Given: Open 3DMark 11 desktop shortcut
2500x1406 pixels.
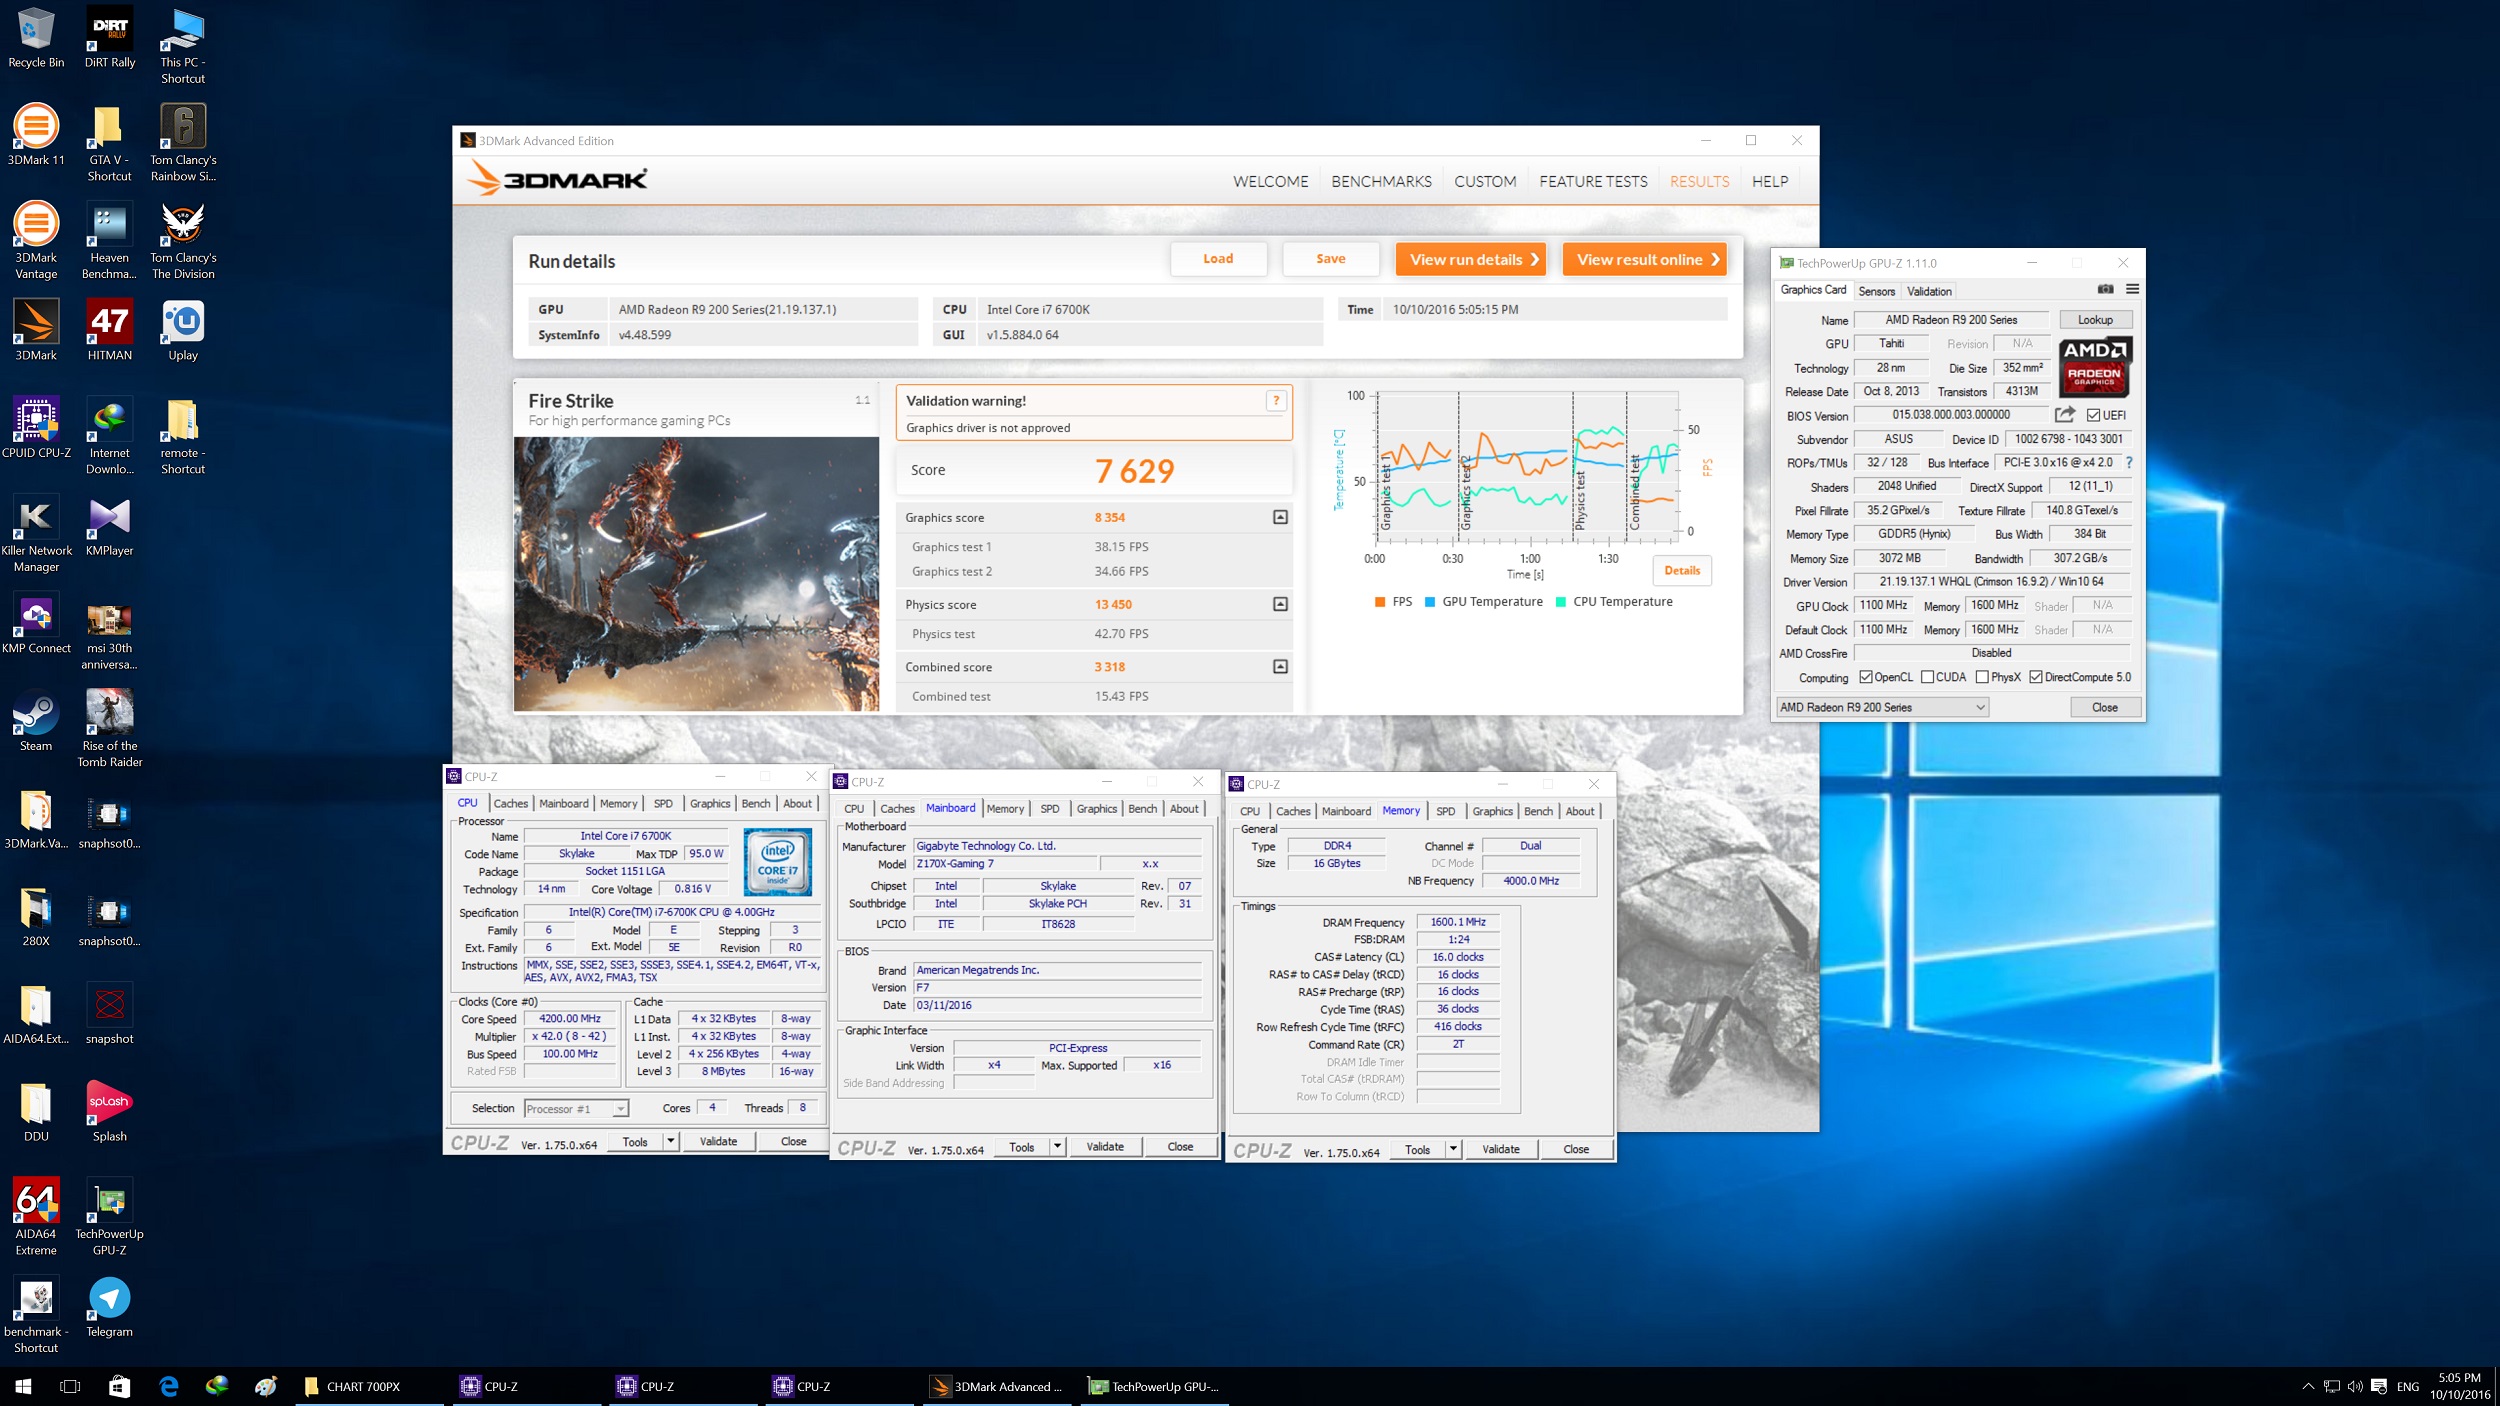Looking at the screenshot, I should pyautogui.click(x=36, y=135).
